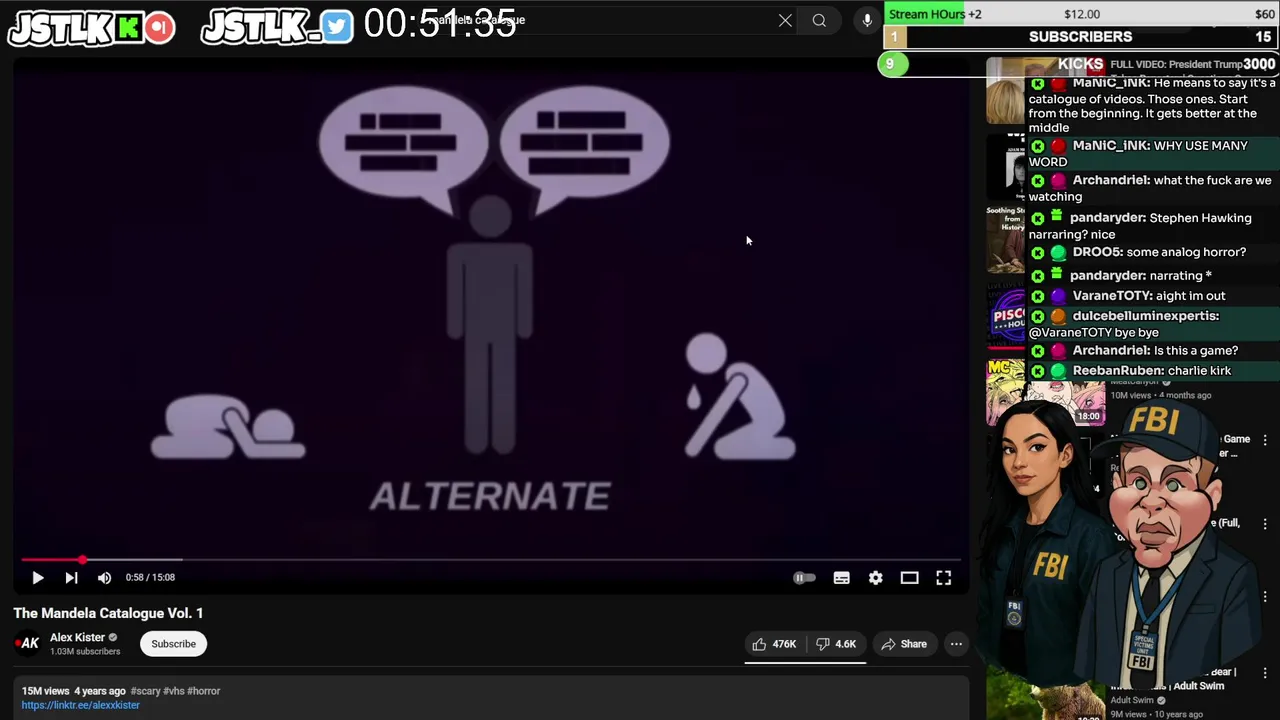This screenshot has width=1280, height=720.
Task: Mute the video volume
Action: tap(104, 578)
